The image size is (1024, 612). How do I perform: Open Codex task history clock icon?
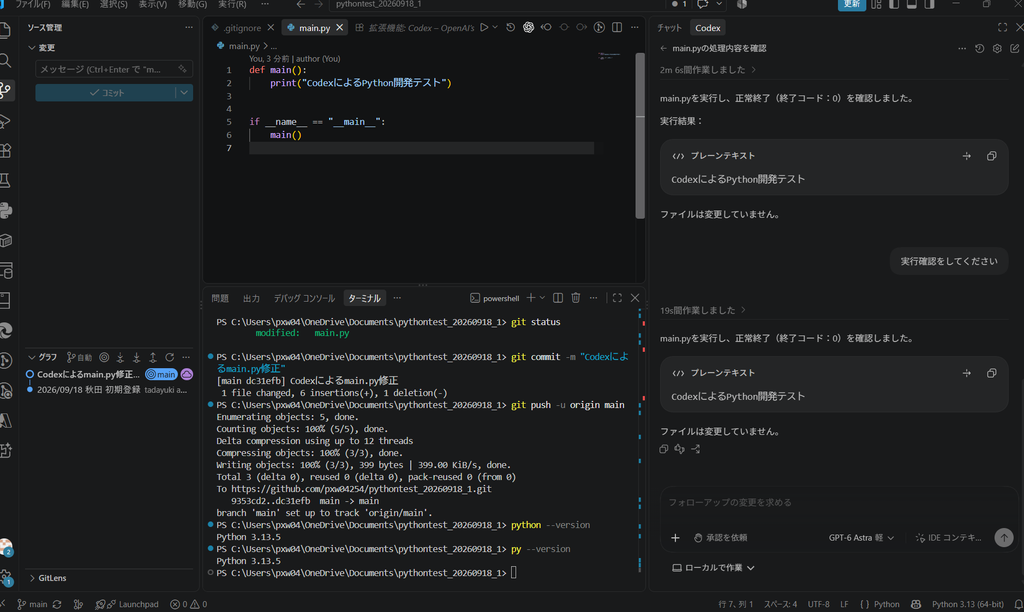pyautogui.click(x=980, y=48)
